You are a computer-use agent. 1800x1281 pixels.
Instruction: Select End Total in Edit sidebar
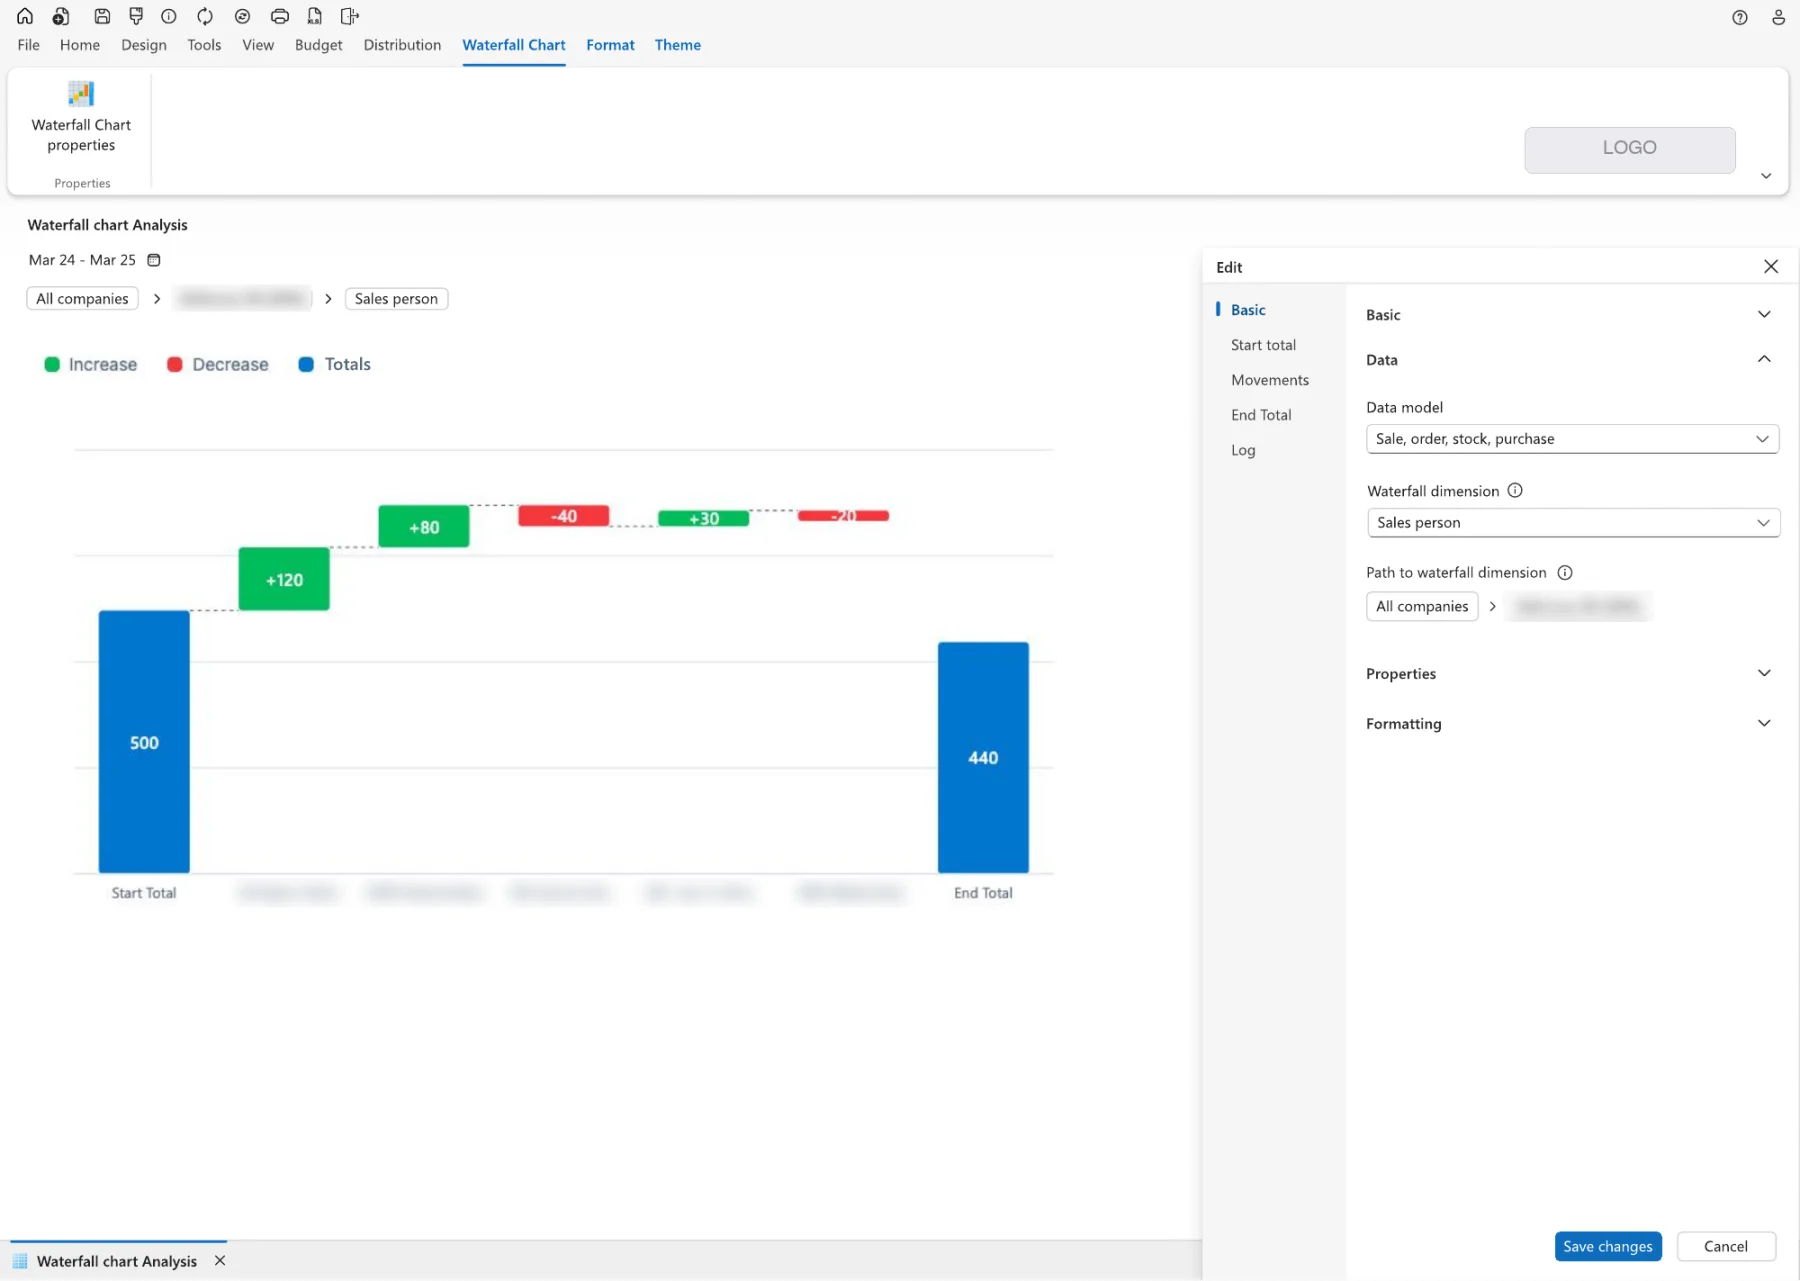pos(1261,415)
